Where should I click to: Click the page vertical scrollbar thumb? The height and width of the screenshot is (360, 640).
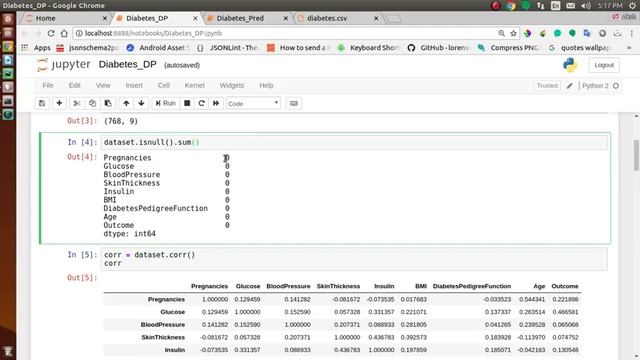pyautogui.click(x=636, y=155)
